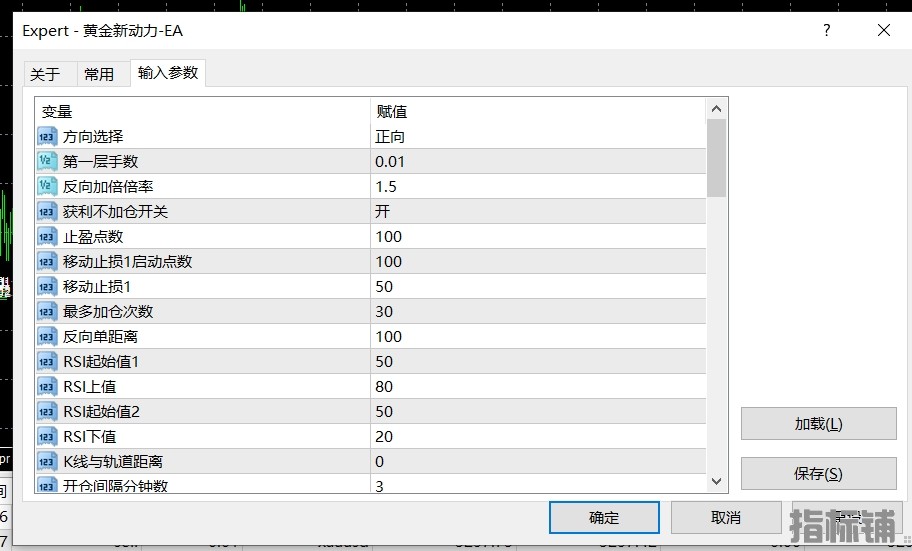Click the 加载(L) button
The image size is (912, 551).
[x=818, y=424]
